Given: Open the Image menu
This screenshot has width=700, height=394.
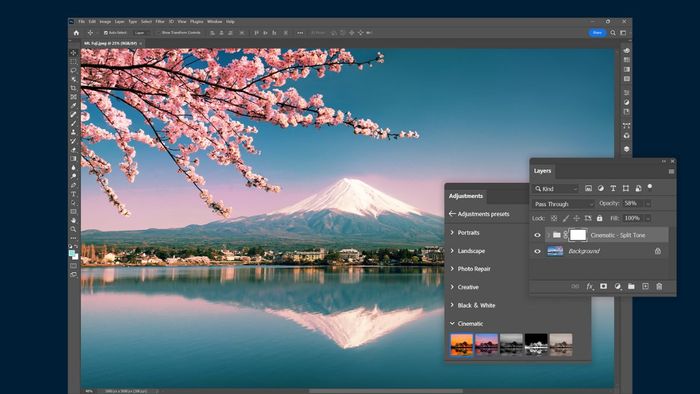Looking at the screenshot, I should (105, 21).
